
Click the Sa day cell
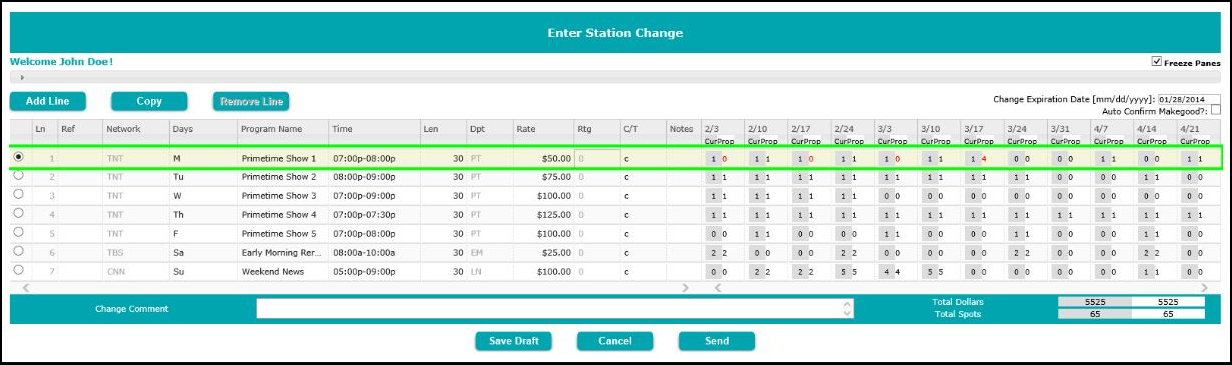[x=177, y=252]
